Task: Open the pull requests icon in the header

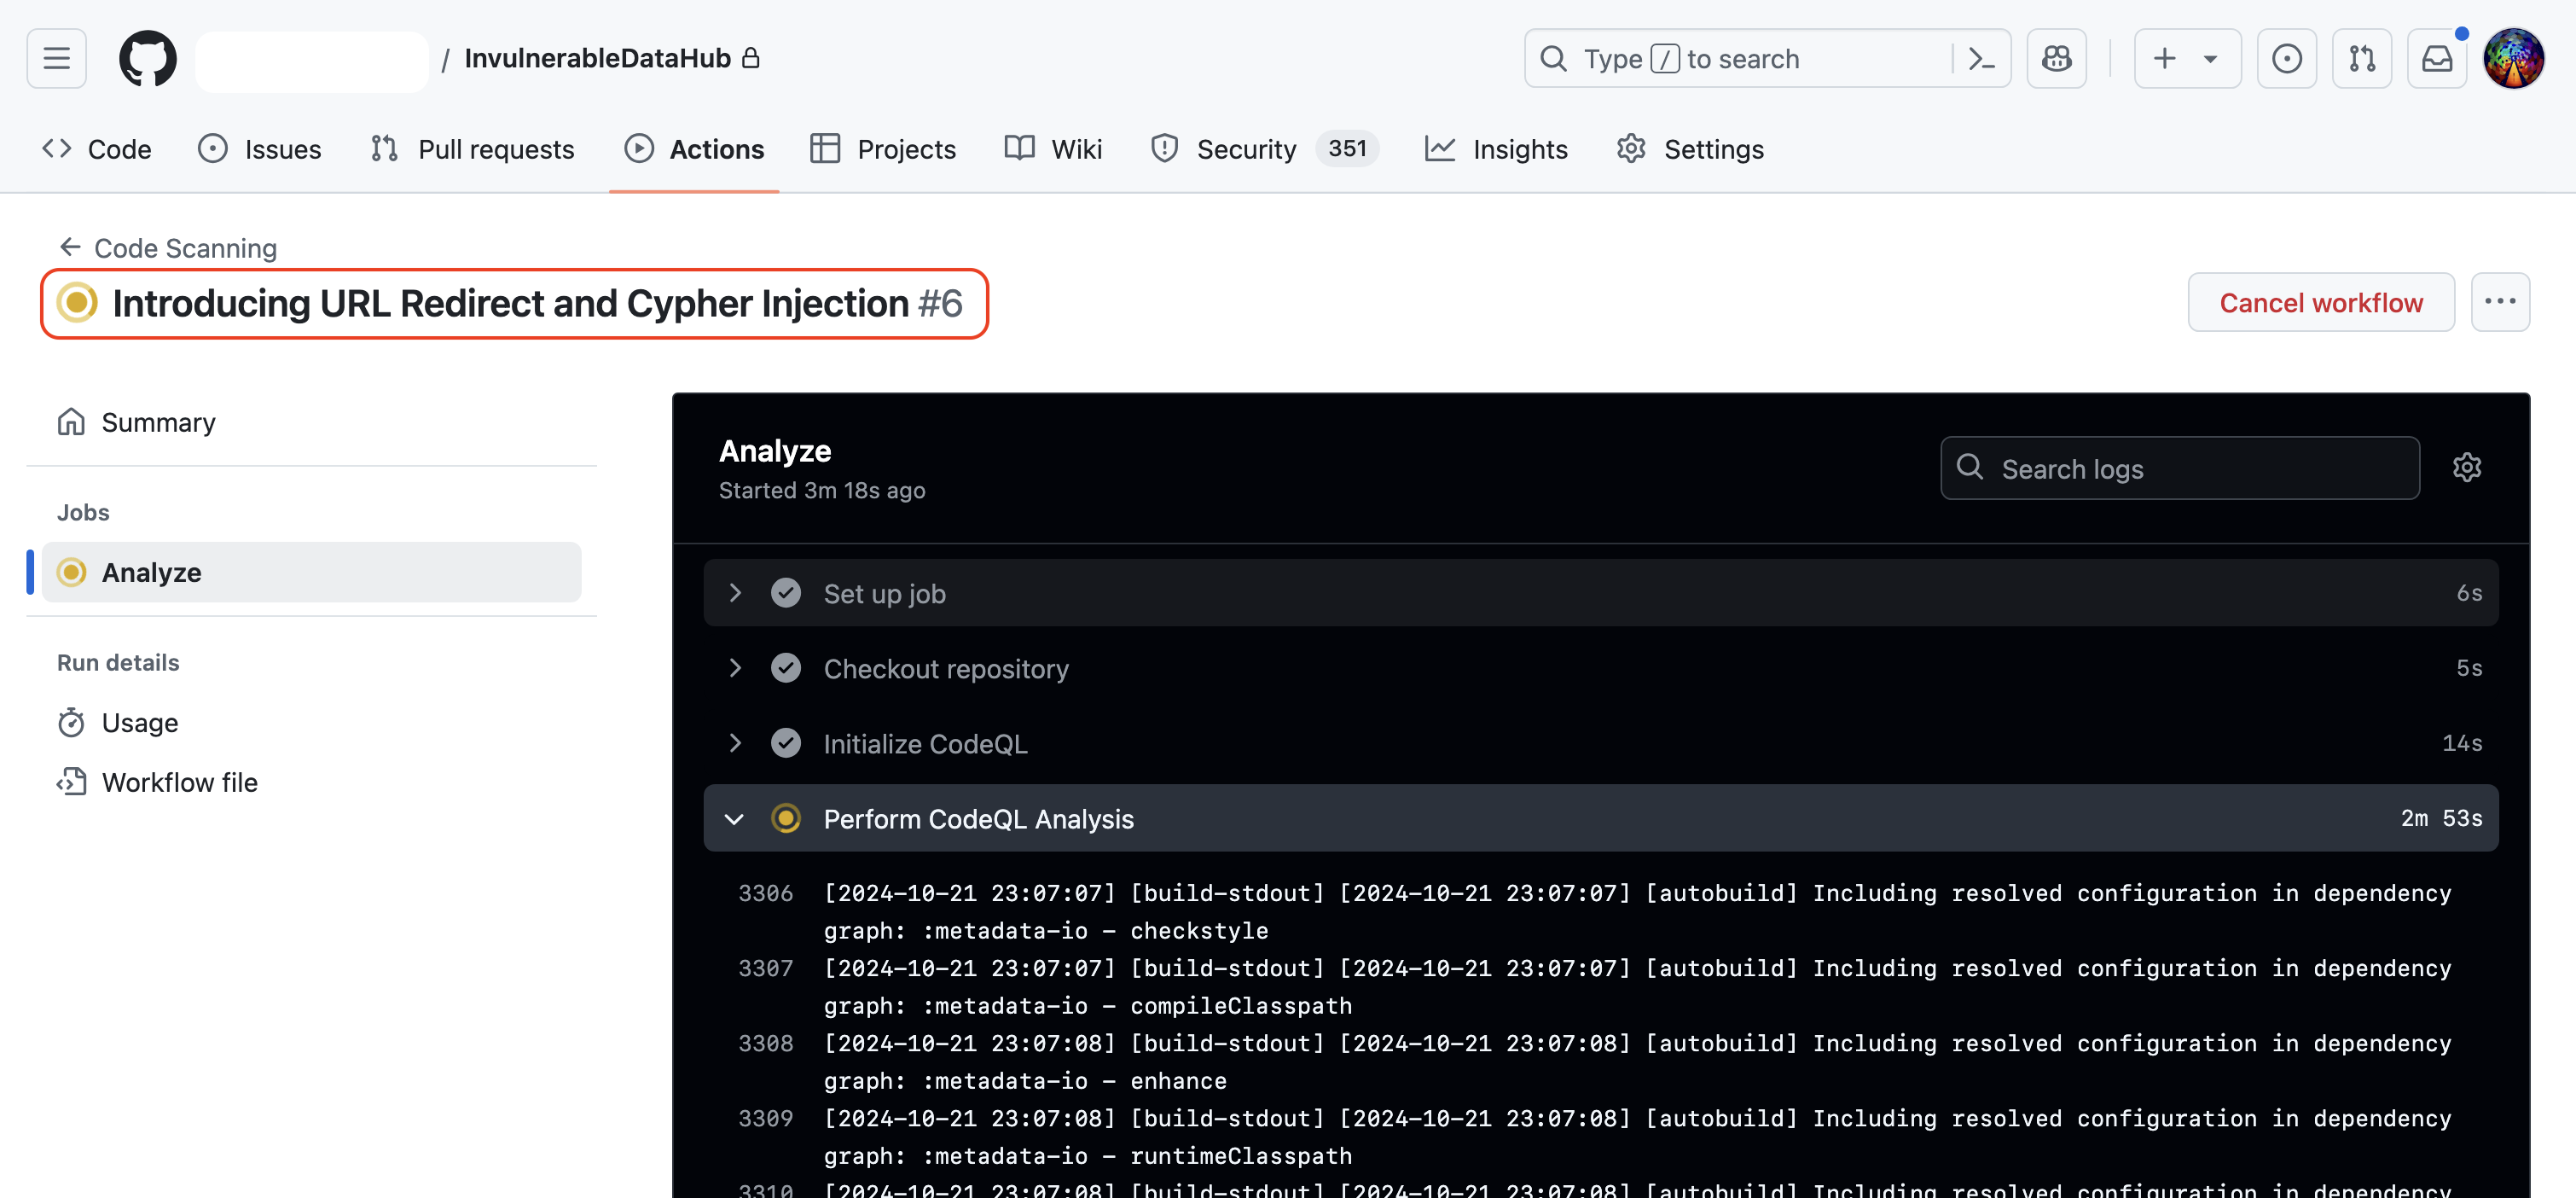Action: pyautogui.click(x=2361, y=59)
